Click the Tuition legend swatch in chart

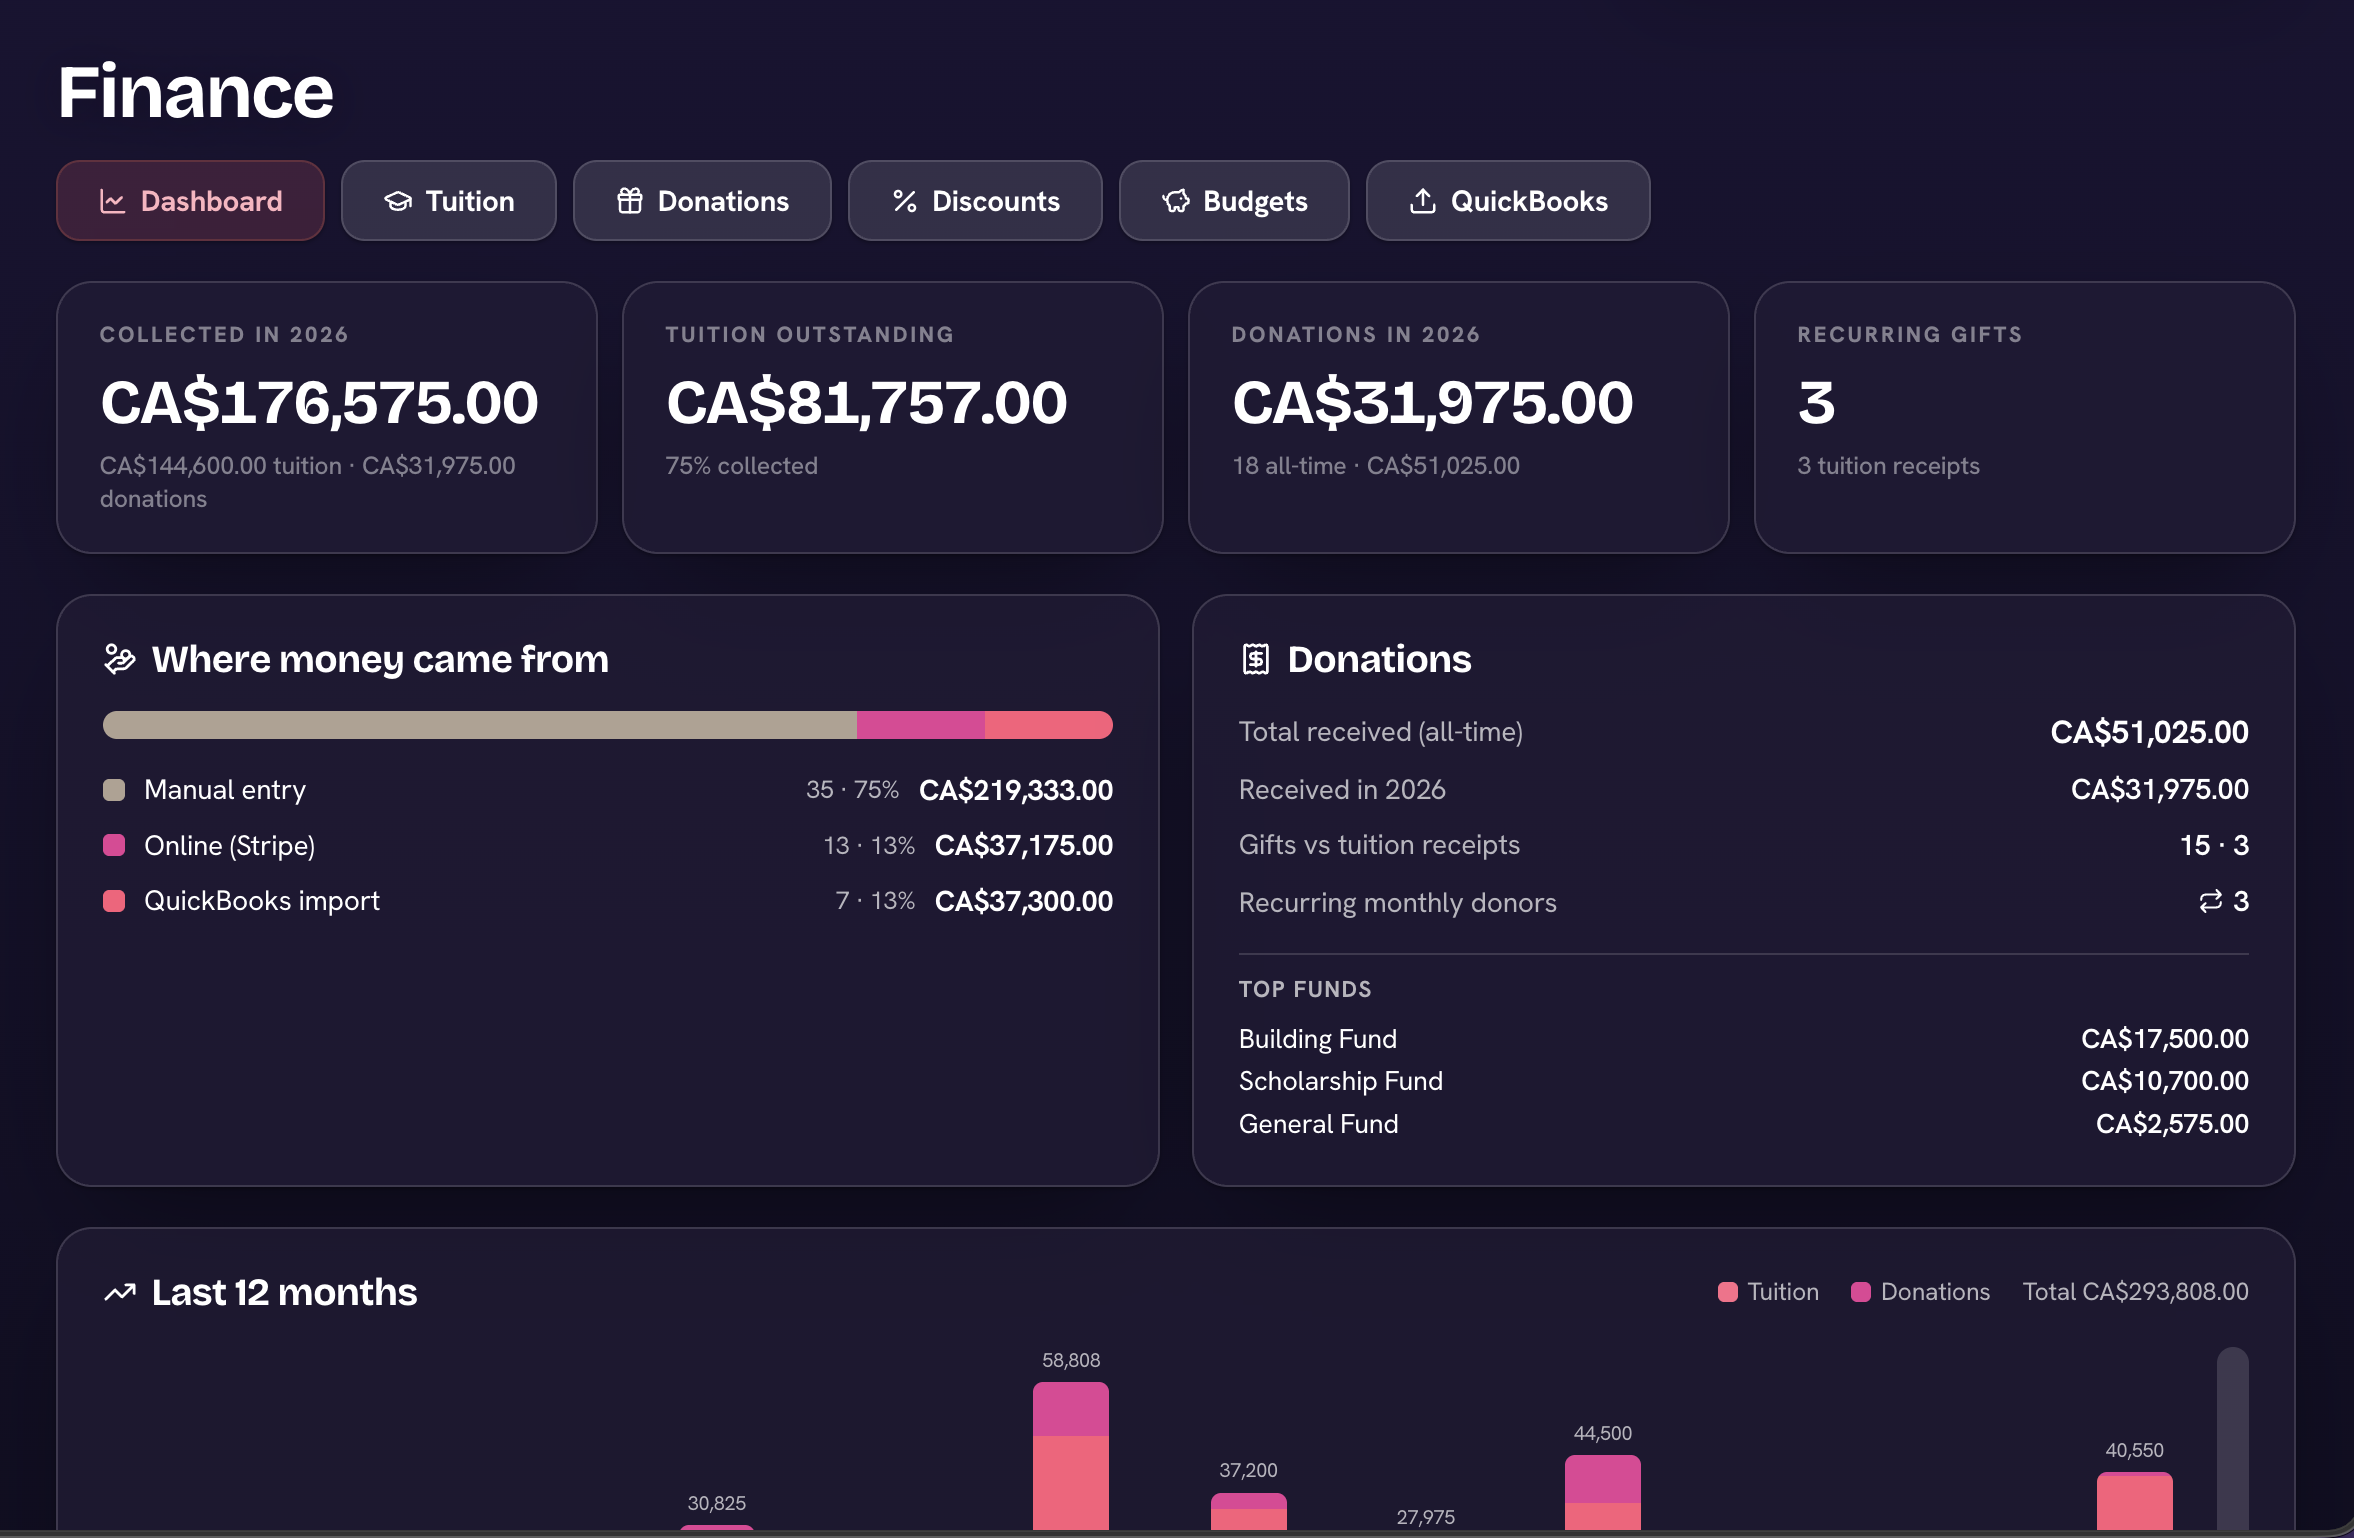[1728, 1292]
